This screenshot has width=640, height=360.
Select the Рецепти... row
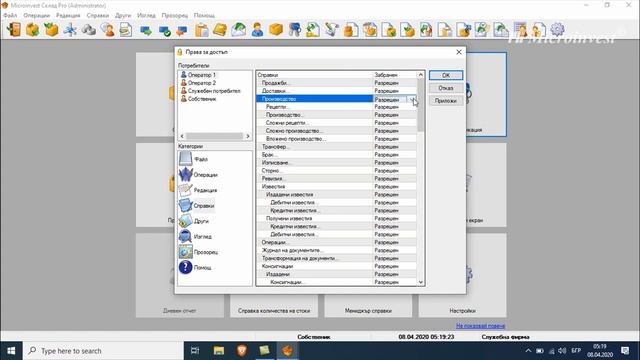337,107
